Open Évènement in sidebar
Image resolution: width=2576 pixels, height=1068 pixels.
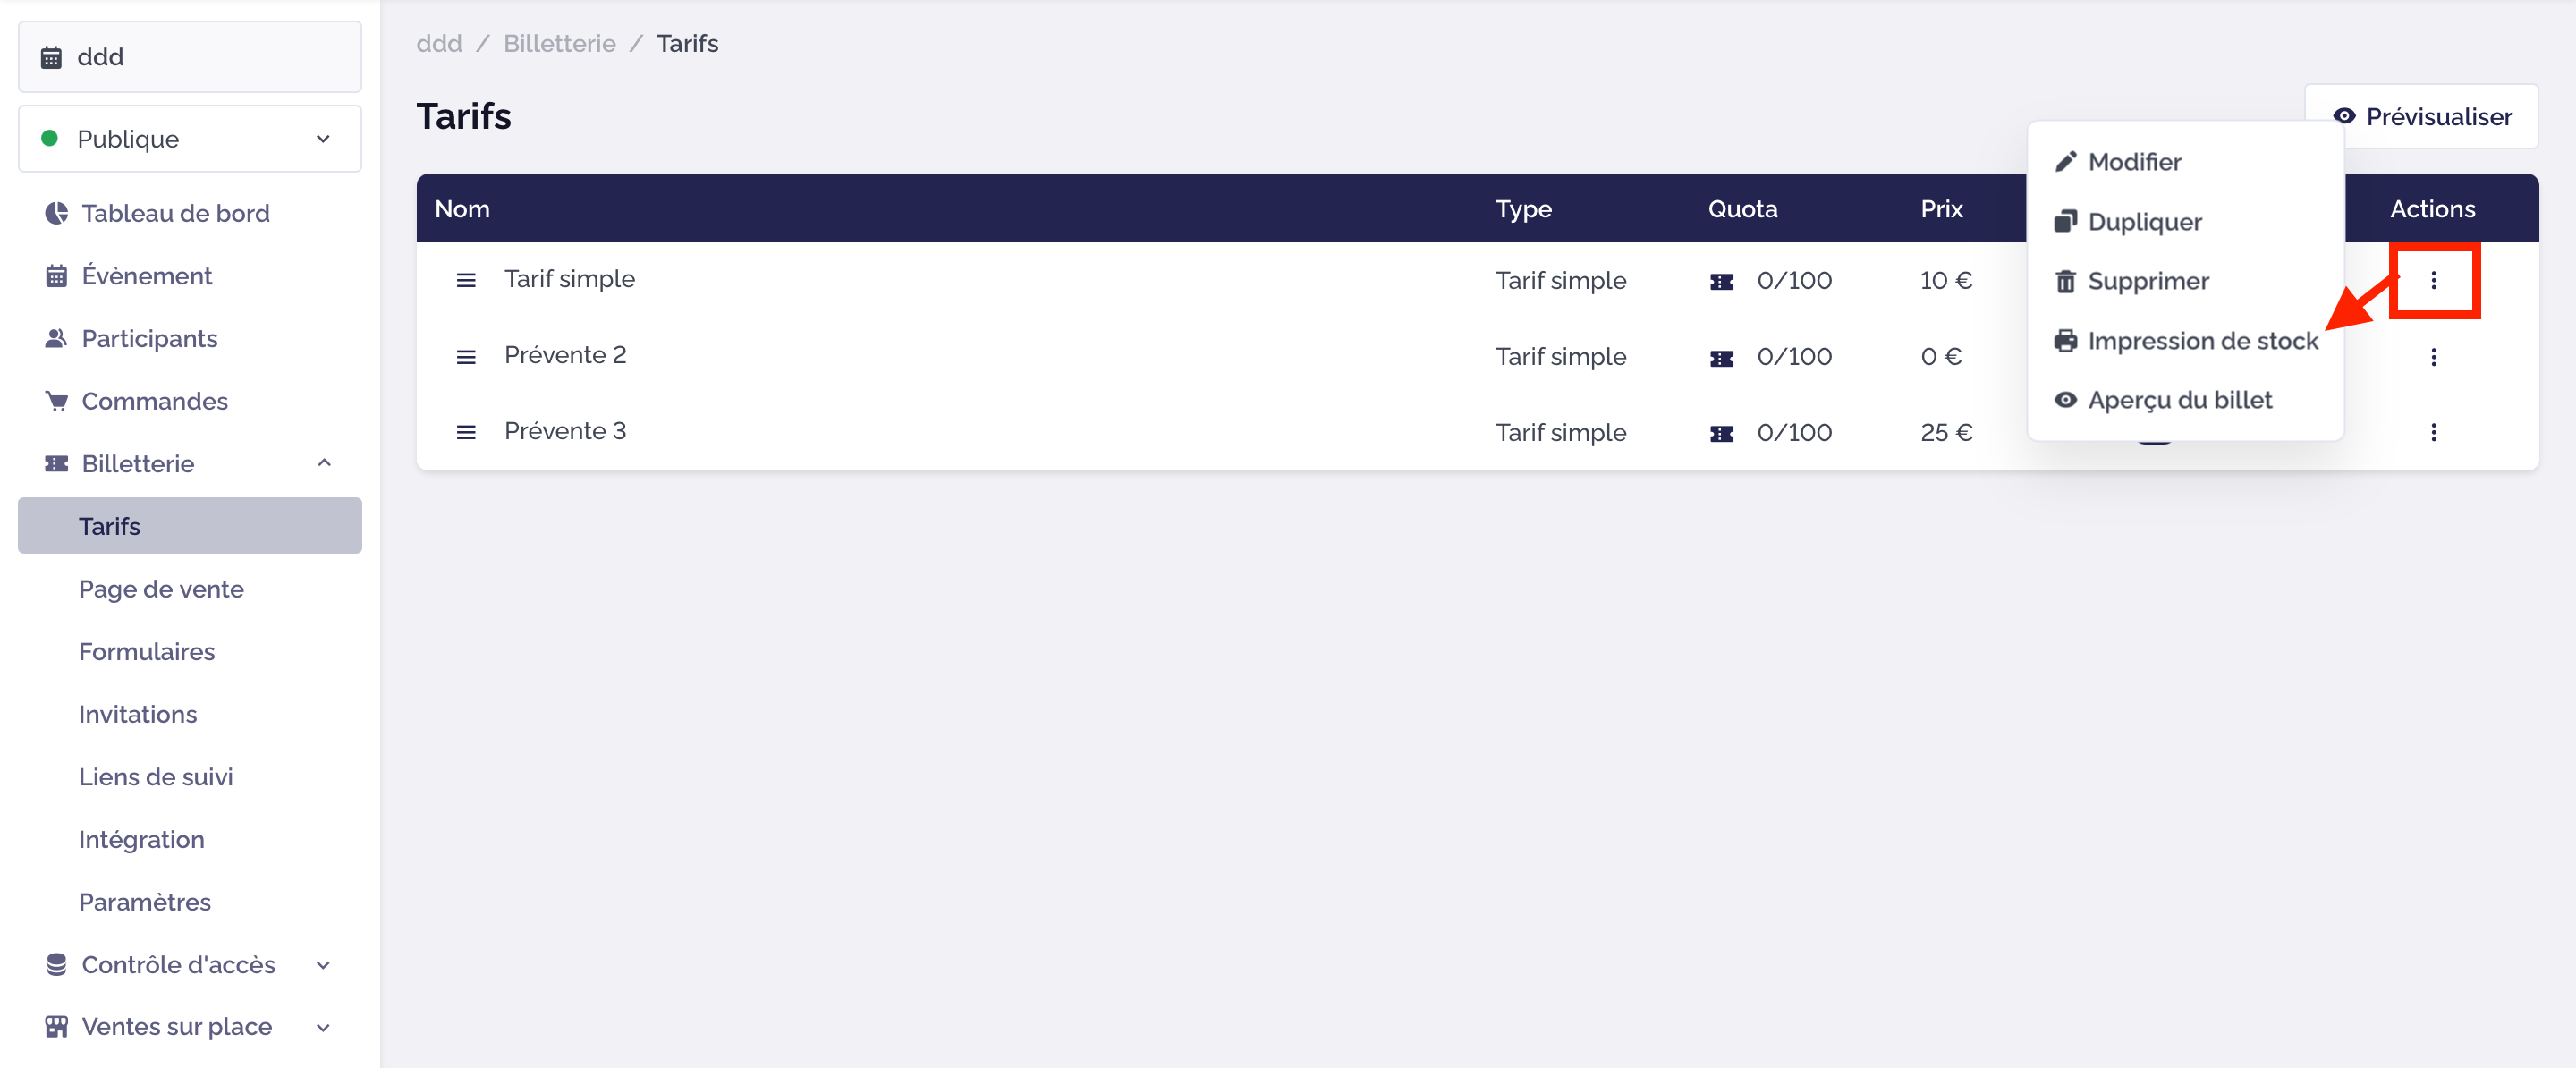[190, 276]
